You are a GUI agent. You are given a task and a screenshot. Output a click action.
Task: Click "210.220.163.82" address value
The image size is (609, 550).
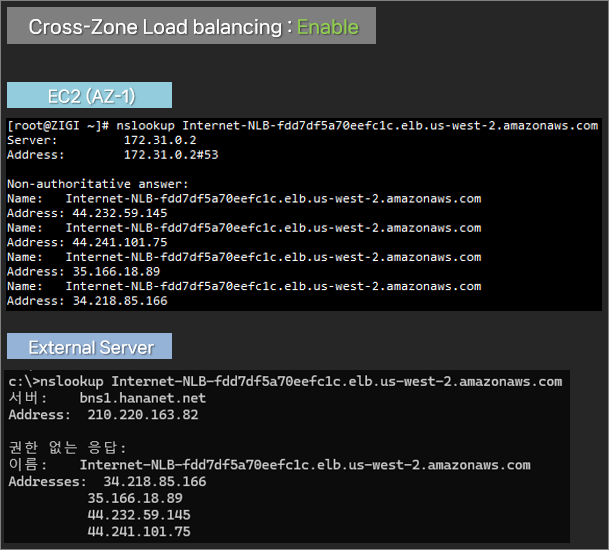tap(143, 415)
